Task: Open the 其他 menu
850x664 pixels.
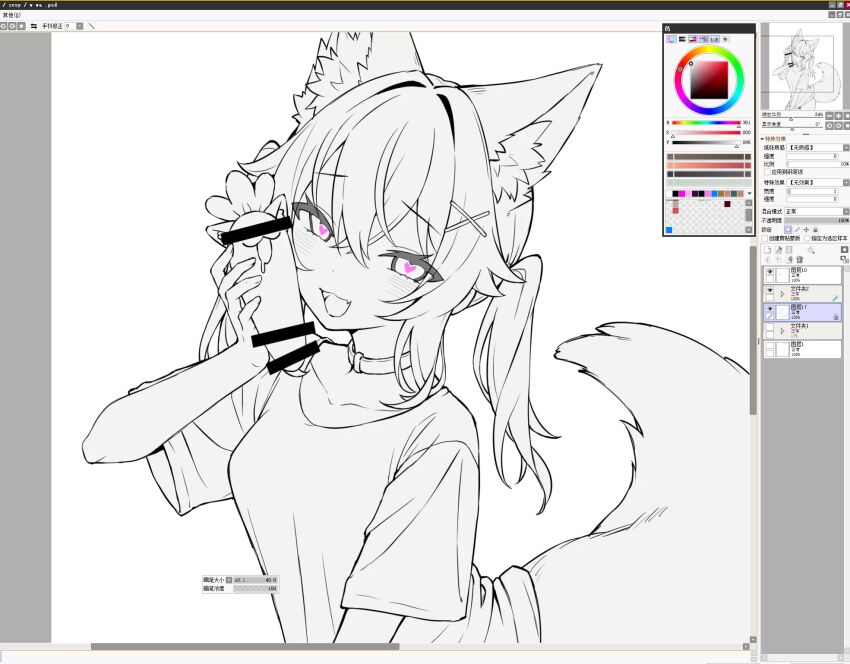Action: (x=11, y=15)
